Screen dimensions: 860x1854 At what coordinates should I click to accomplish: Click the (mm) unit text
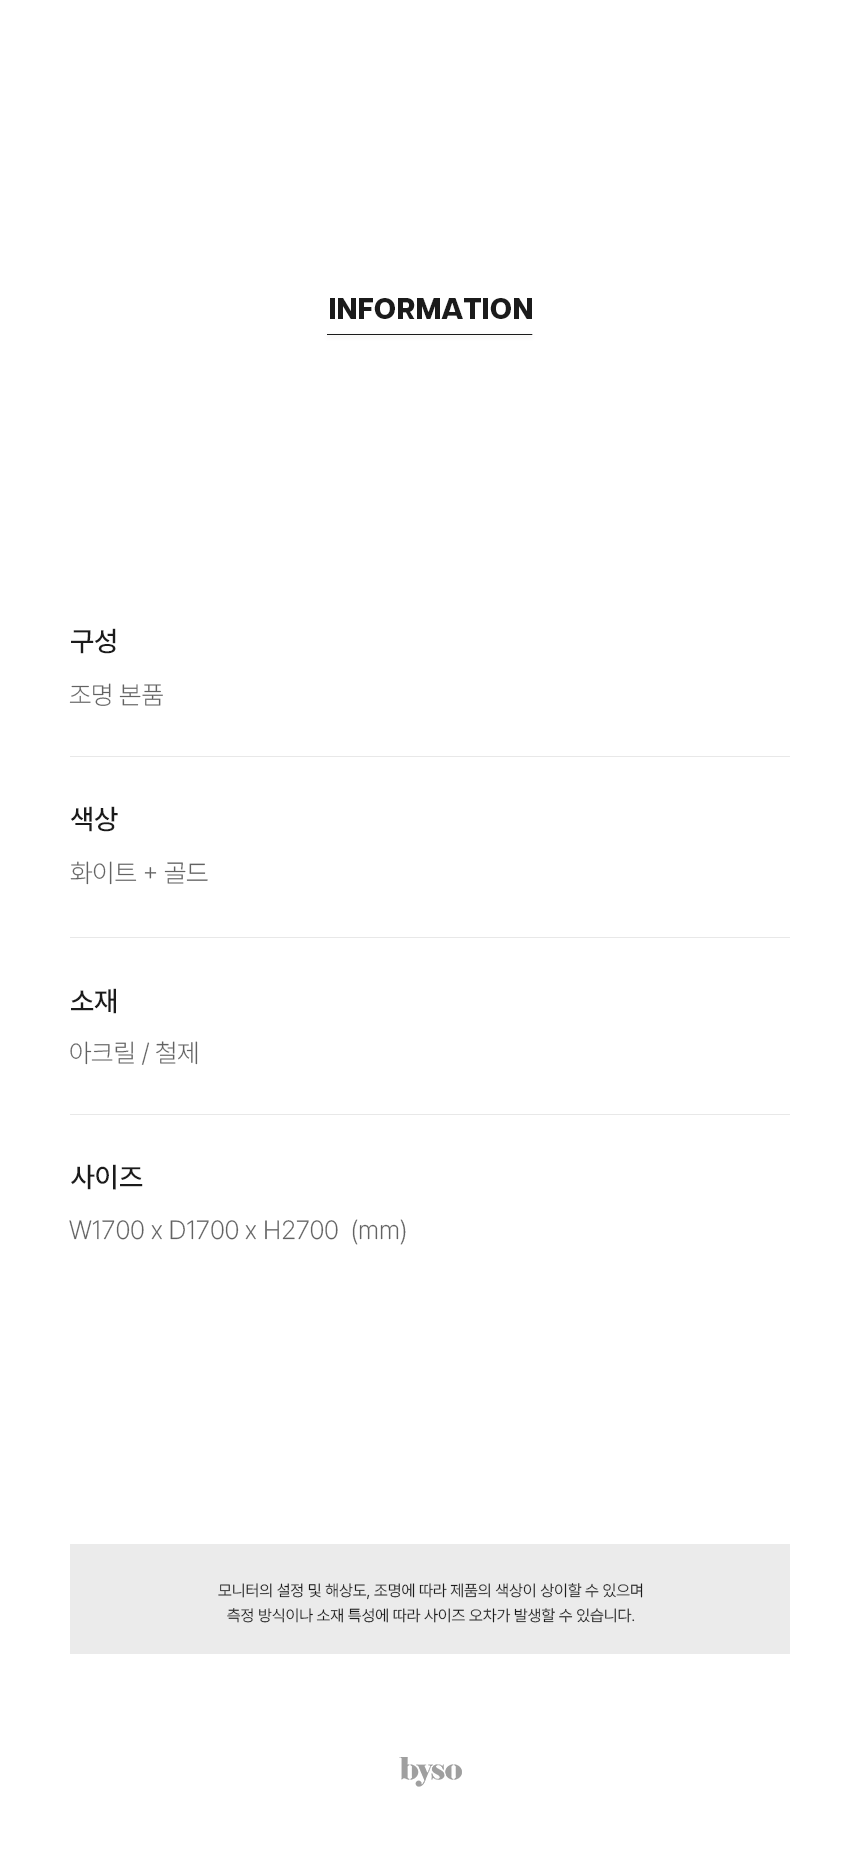tap(379, 1230)
